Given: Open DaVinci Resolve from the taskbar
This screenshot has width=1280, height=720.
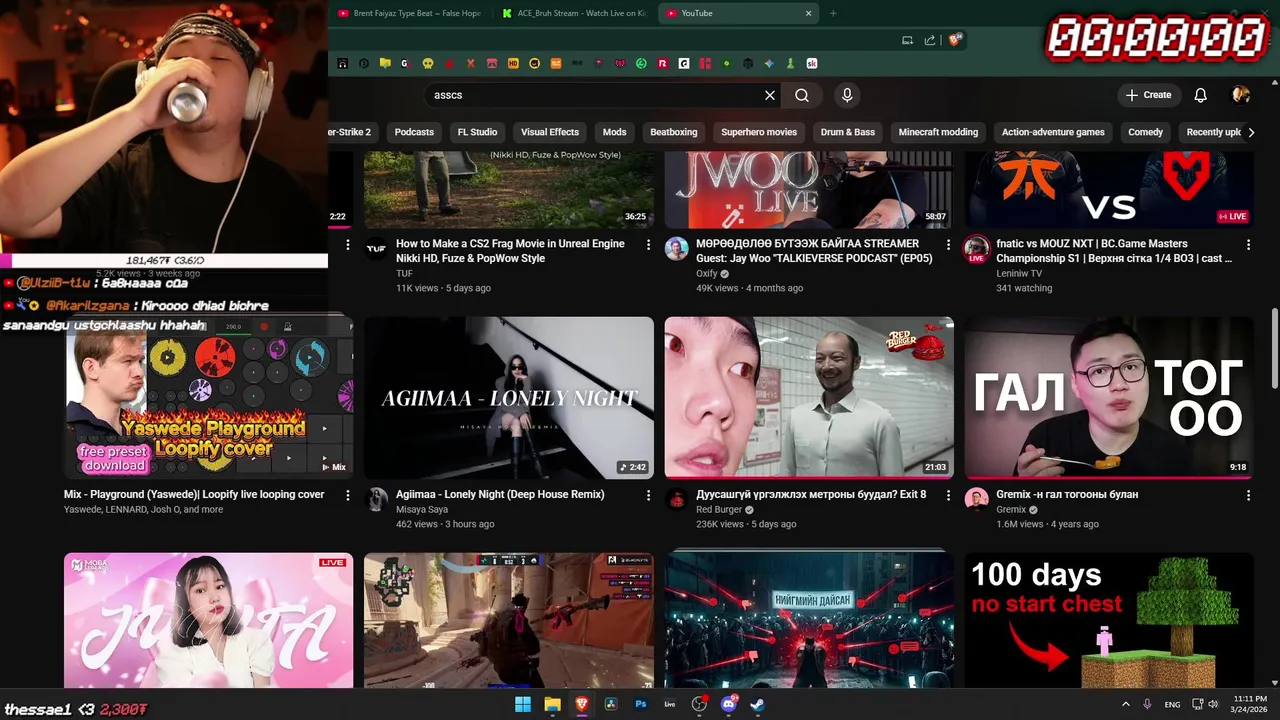Looking at the screenshot, I should tap(611, 704).
